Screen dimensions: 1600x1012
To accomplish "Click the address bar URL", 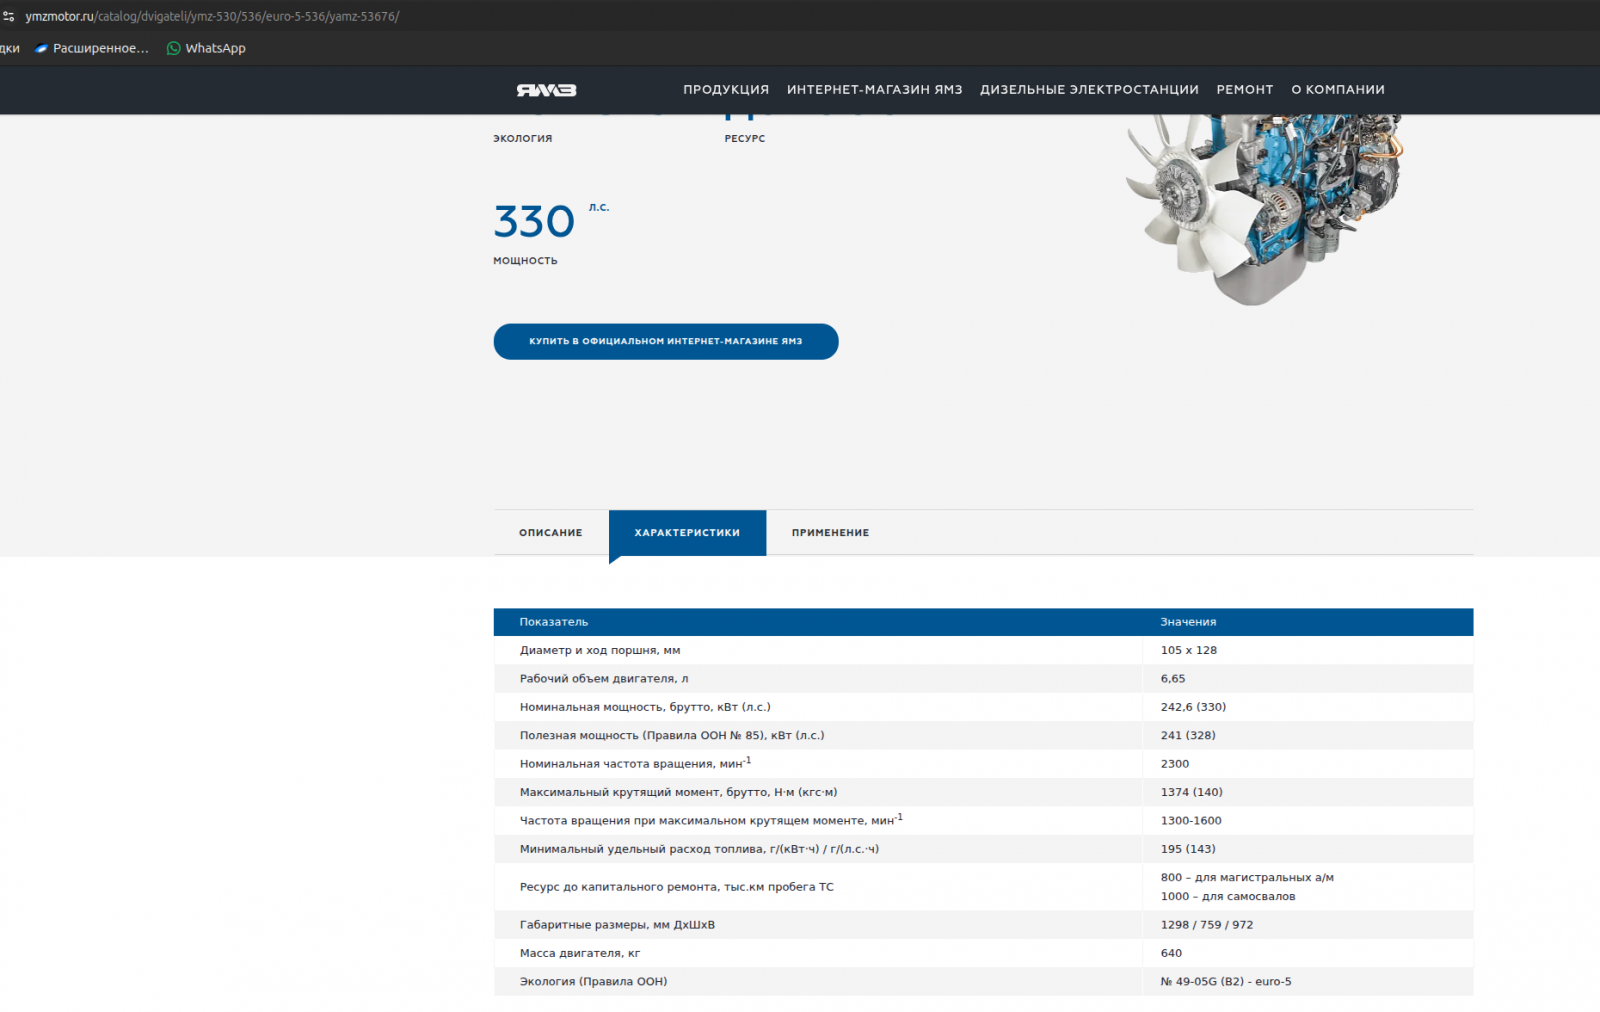I will tap(212, 16).
